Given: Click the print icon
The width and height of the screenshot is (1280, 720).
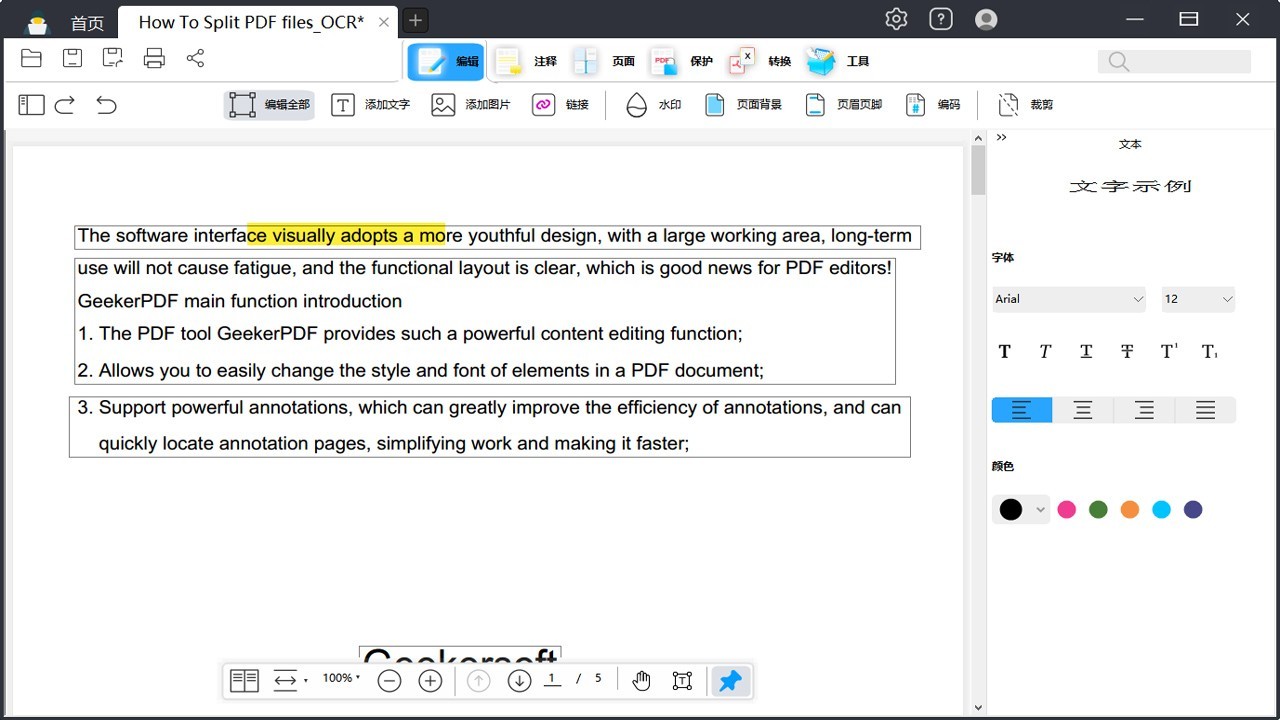Looking at the screenshot, I should pyautogui.click(x=154, y=58).
